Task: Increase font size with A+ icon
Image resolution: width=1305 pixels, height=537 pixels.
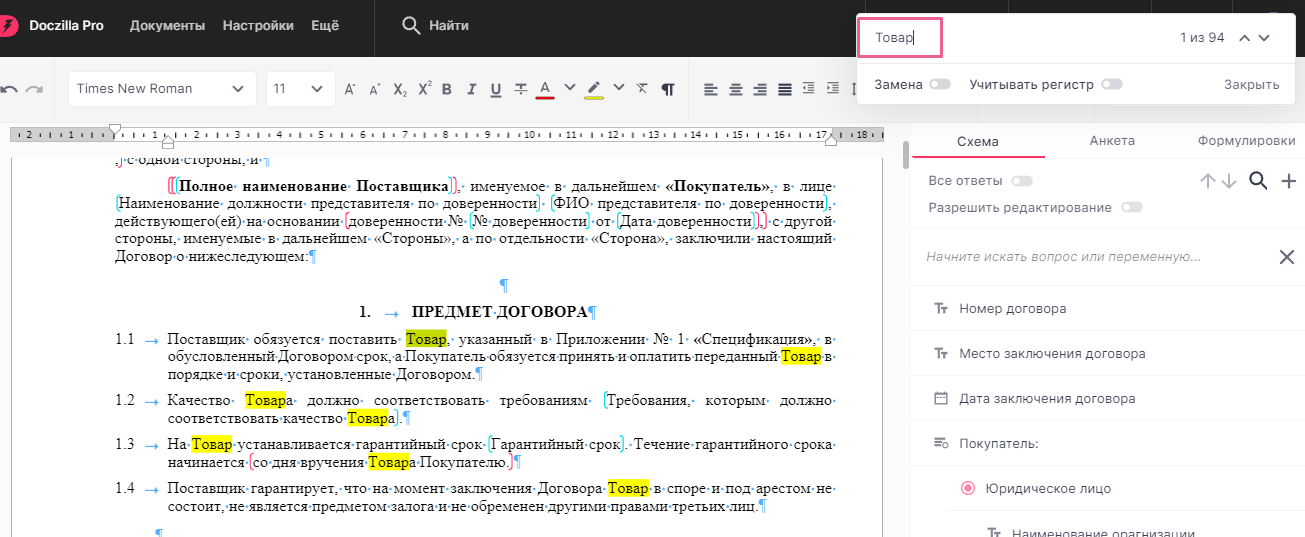Action: (x=350, y=89)
